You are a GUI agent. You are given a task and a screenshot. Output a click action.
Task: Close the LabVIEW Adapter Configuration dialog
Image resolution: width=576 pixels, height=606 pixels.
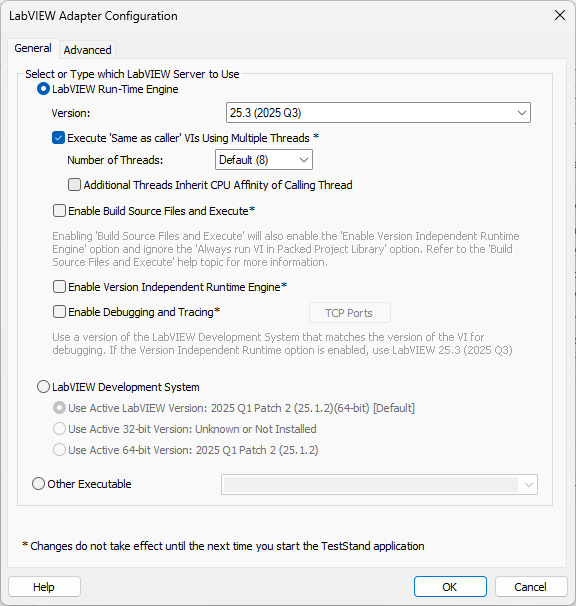tap(560, 15)
